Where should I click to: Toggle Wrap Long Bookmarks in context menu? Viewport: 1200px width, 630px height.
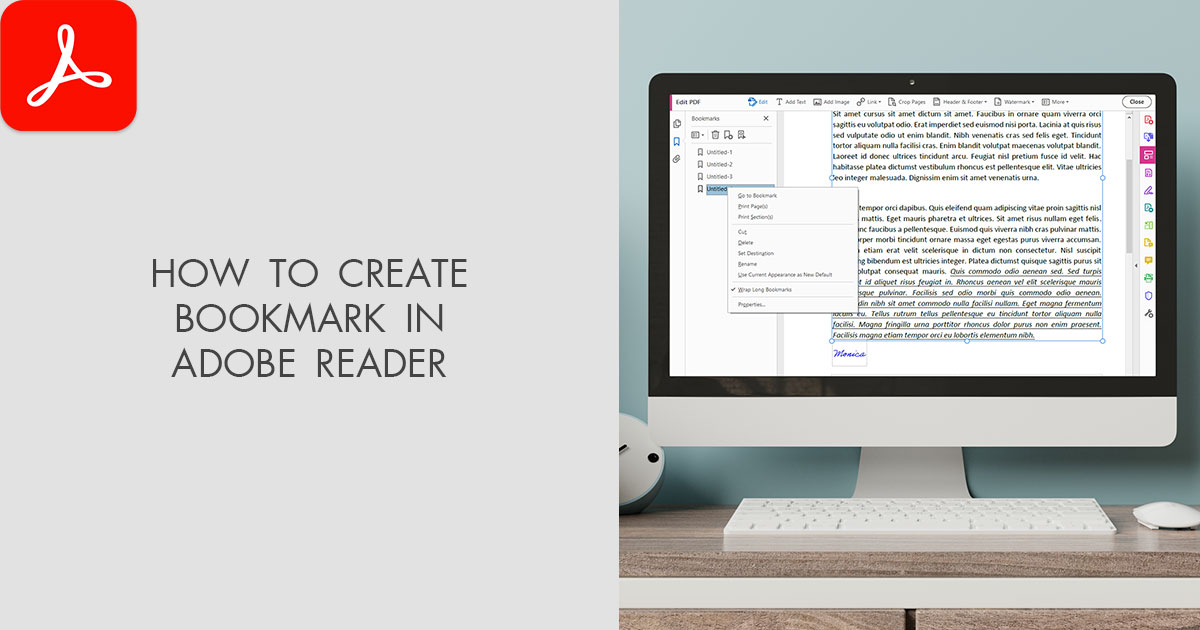[763, 289]
